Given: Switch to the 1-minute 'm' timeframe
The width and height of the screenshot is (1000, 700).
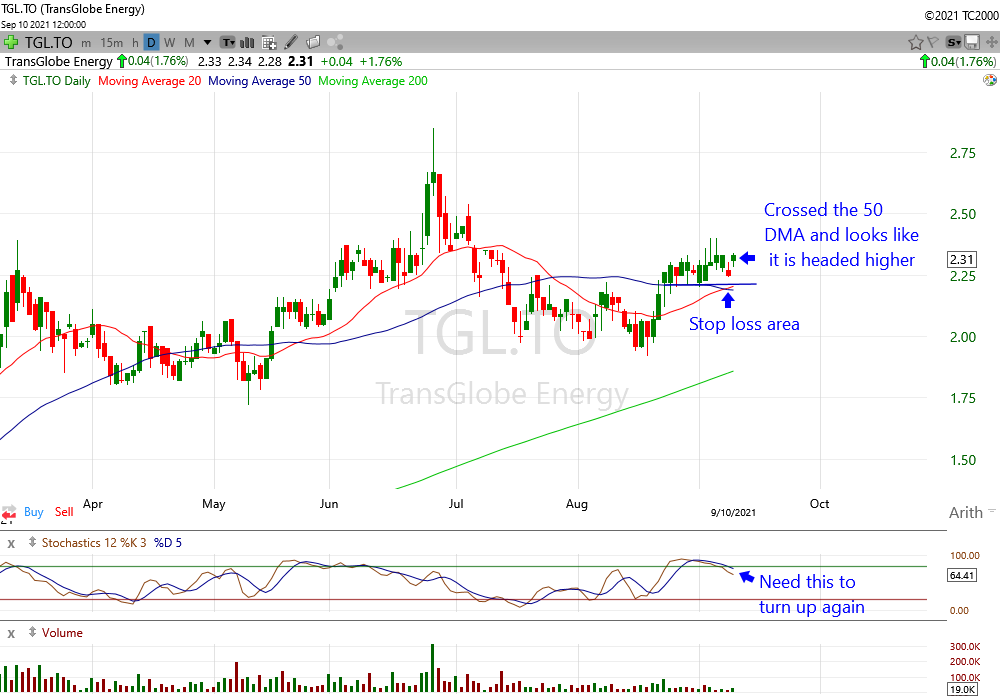Looking at the screenshot, I should [x=86, y=43].
